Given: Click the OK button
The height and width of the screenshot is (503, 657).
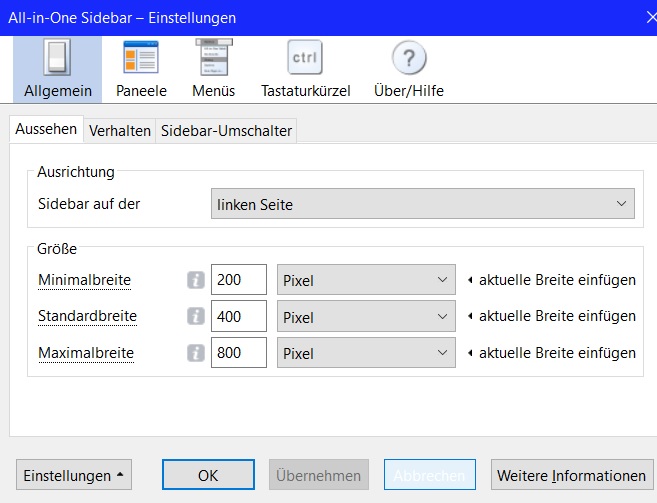Looking at the screenshot, I should tap(208, 475).
